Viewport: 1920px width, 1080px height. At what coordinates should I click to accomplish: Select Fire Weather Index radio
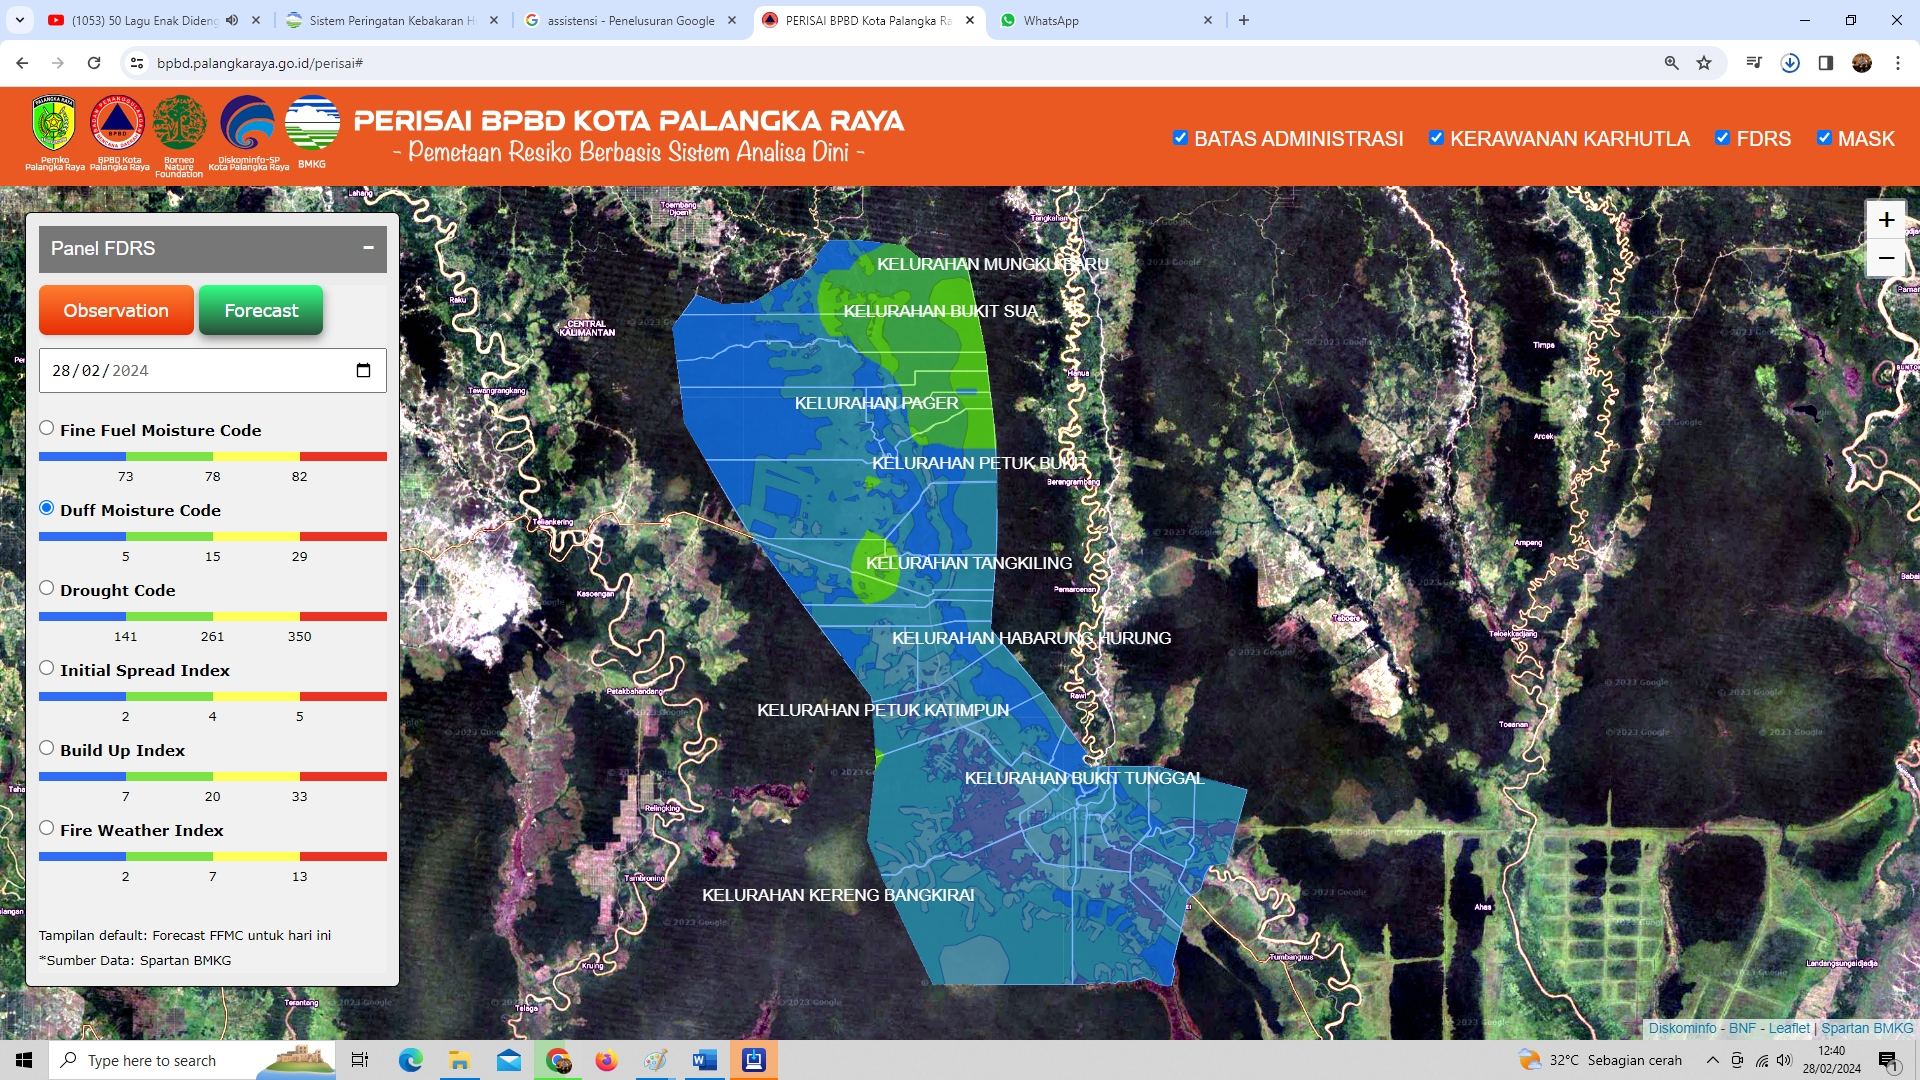47,828
